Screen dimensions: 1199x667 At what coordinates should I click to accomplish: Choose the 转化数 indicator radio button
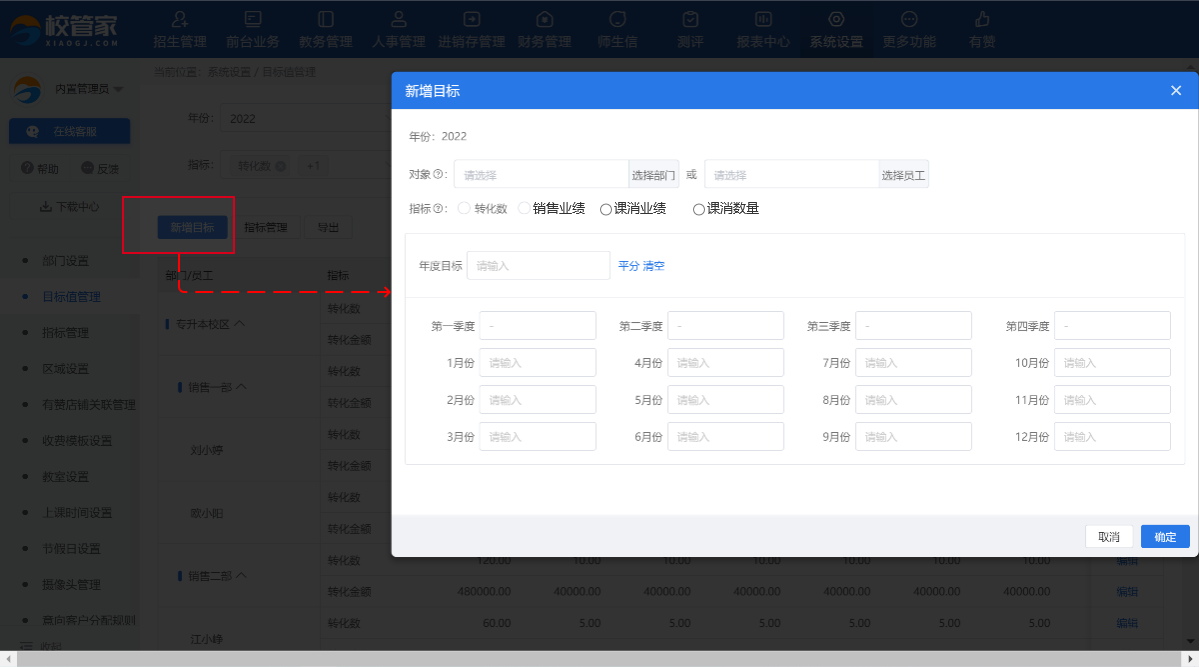(464, 208)
